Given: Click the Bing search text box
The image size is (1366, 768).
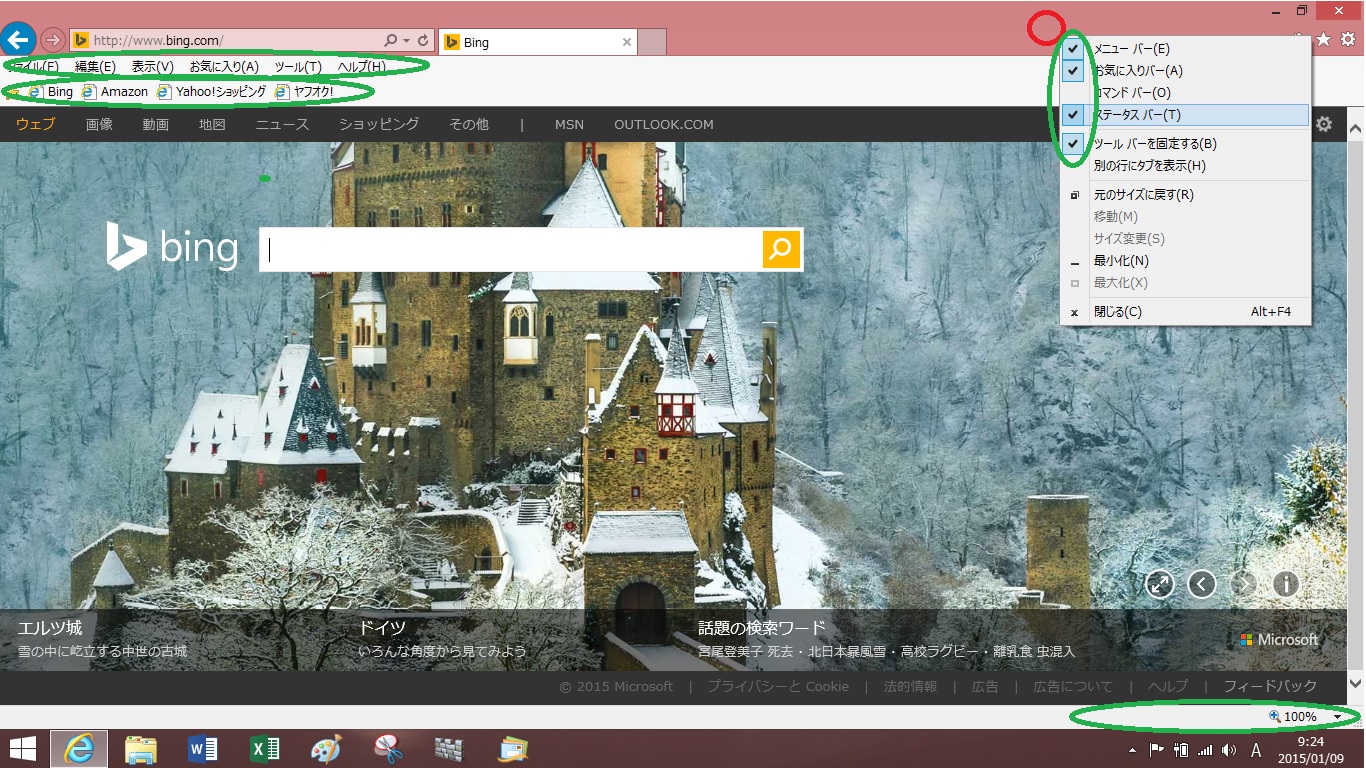Looking at the screenshot, I should coord(511,249).
